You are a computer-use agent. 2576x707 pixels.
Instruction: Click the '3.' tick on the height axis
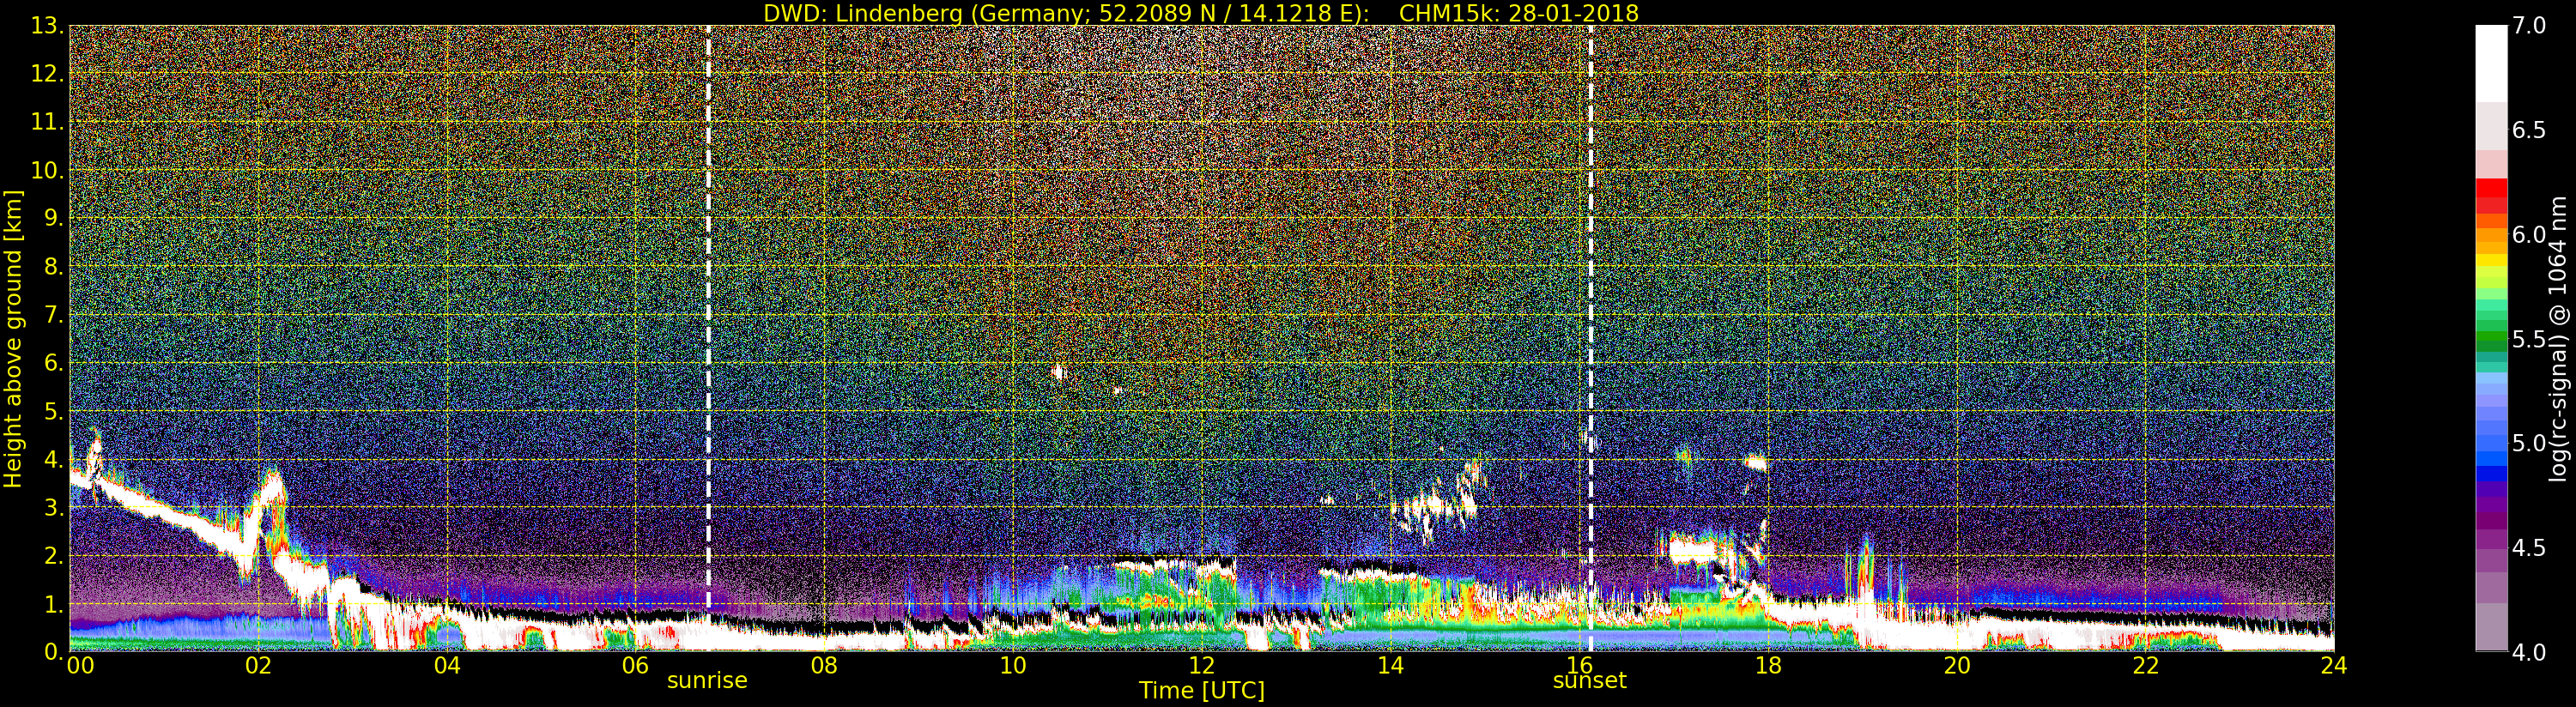pyautogui.click(x=54, y=507)
